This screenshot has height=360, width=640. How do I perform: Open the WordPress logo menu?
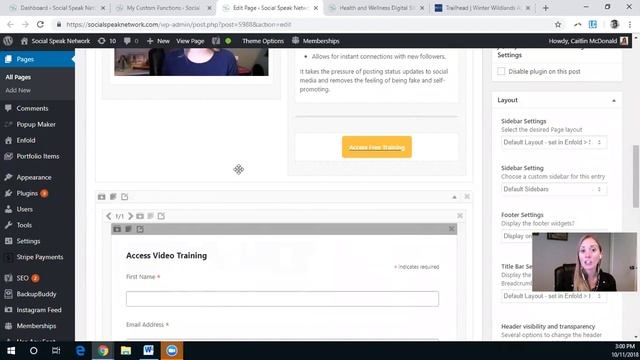click(x=8, y=41)
